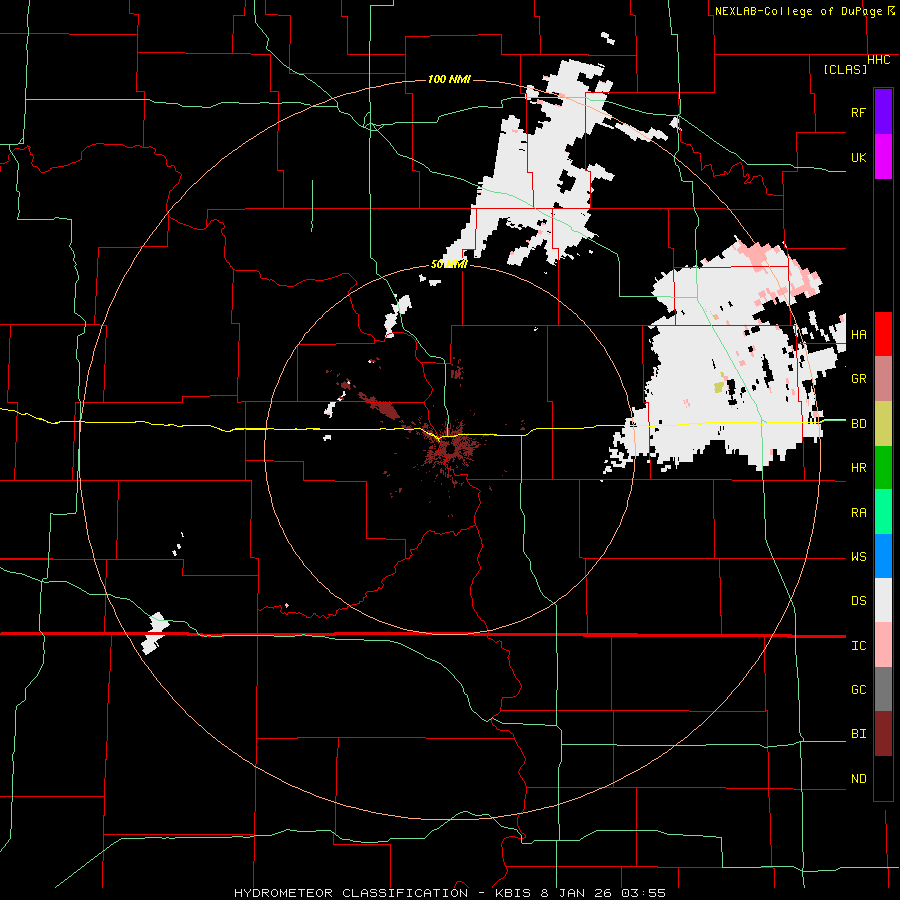The height and width of the screenshot is (900, 900).
Task: Click the white dry snow blob in southwest
Action: coord(155,633)
